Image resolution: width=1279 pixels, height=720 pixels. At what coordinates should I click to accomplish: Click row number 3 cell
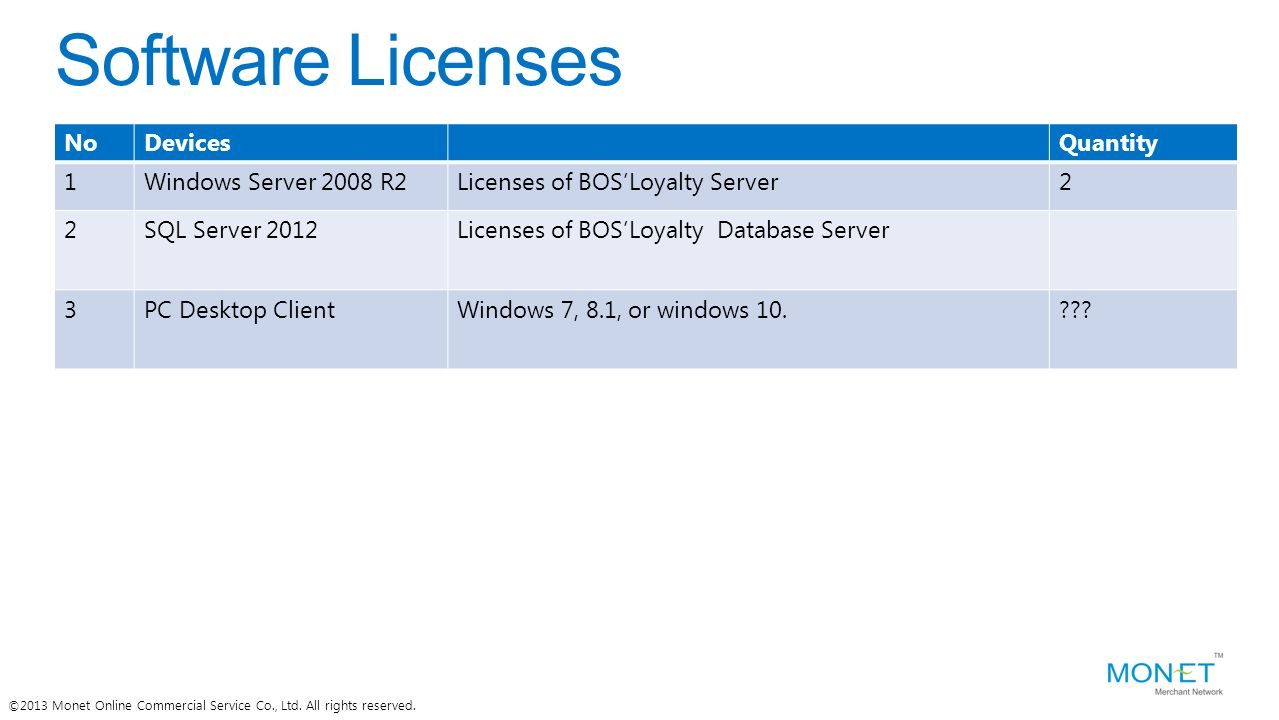(x=94, y=329)
